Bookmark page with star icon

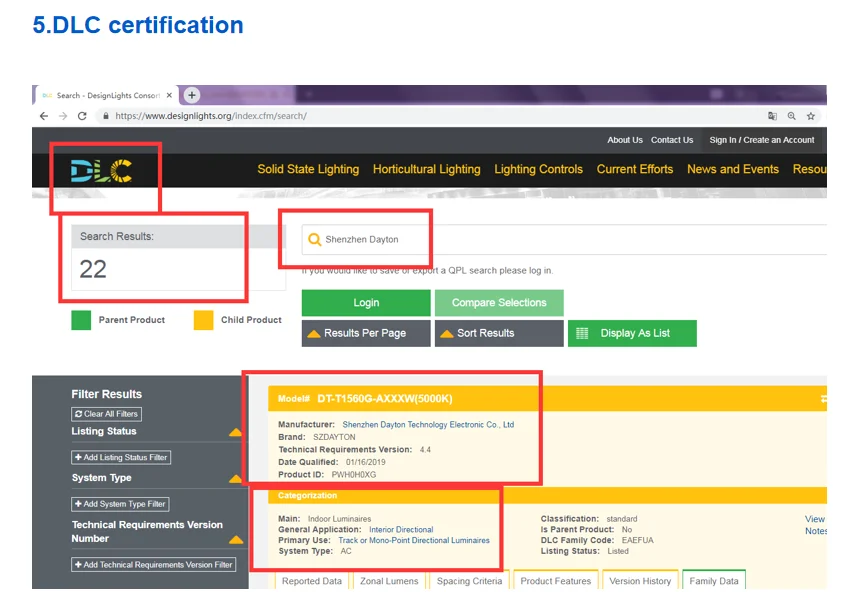(x=811, y=116)
